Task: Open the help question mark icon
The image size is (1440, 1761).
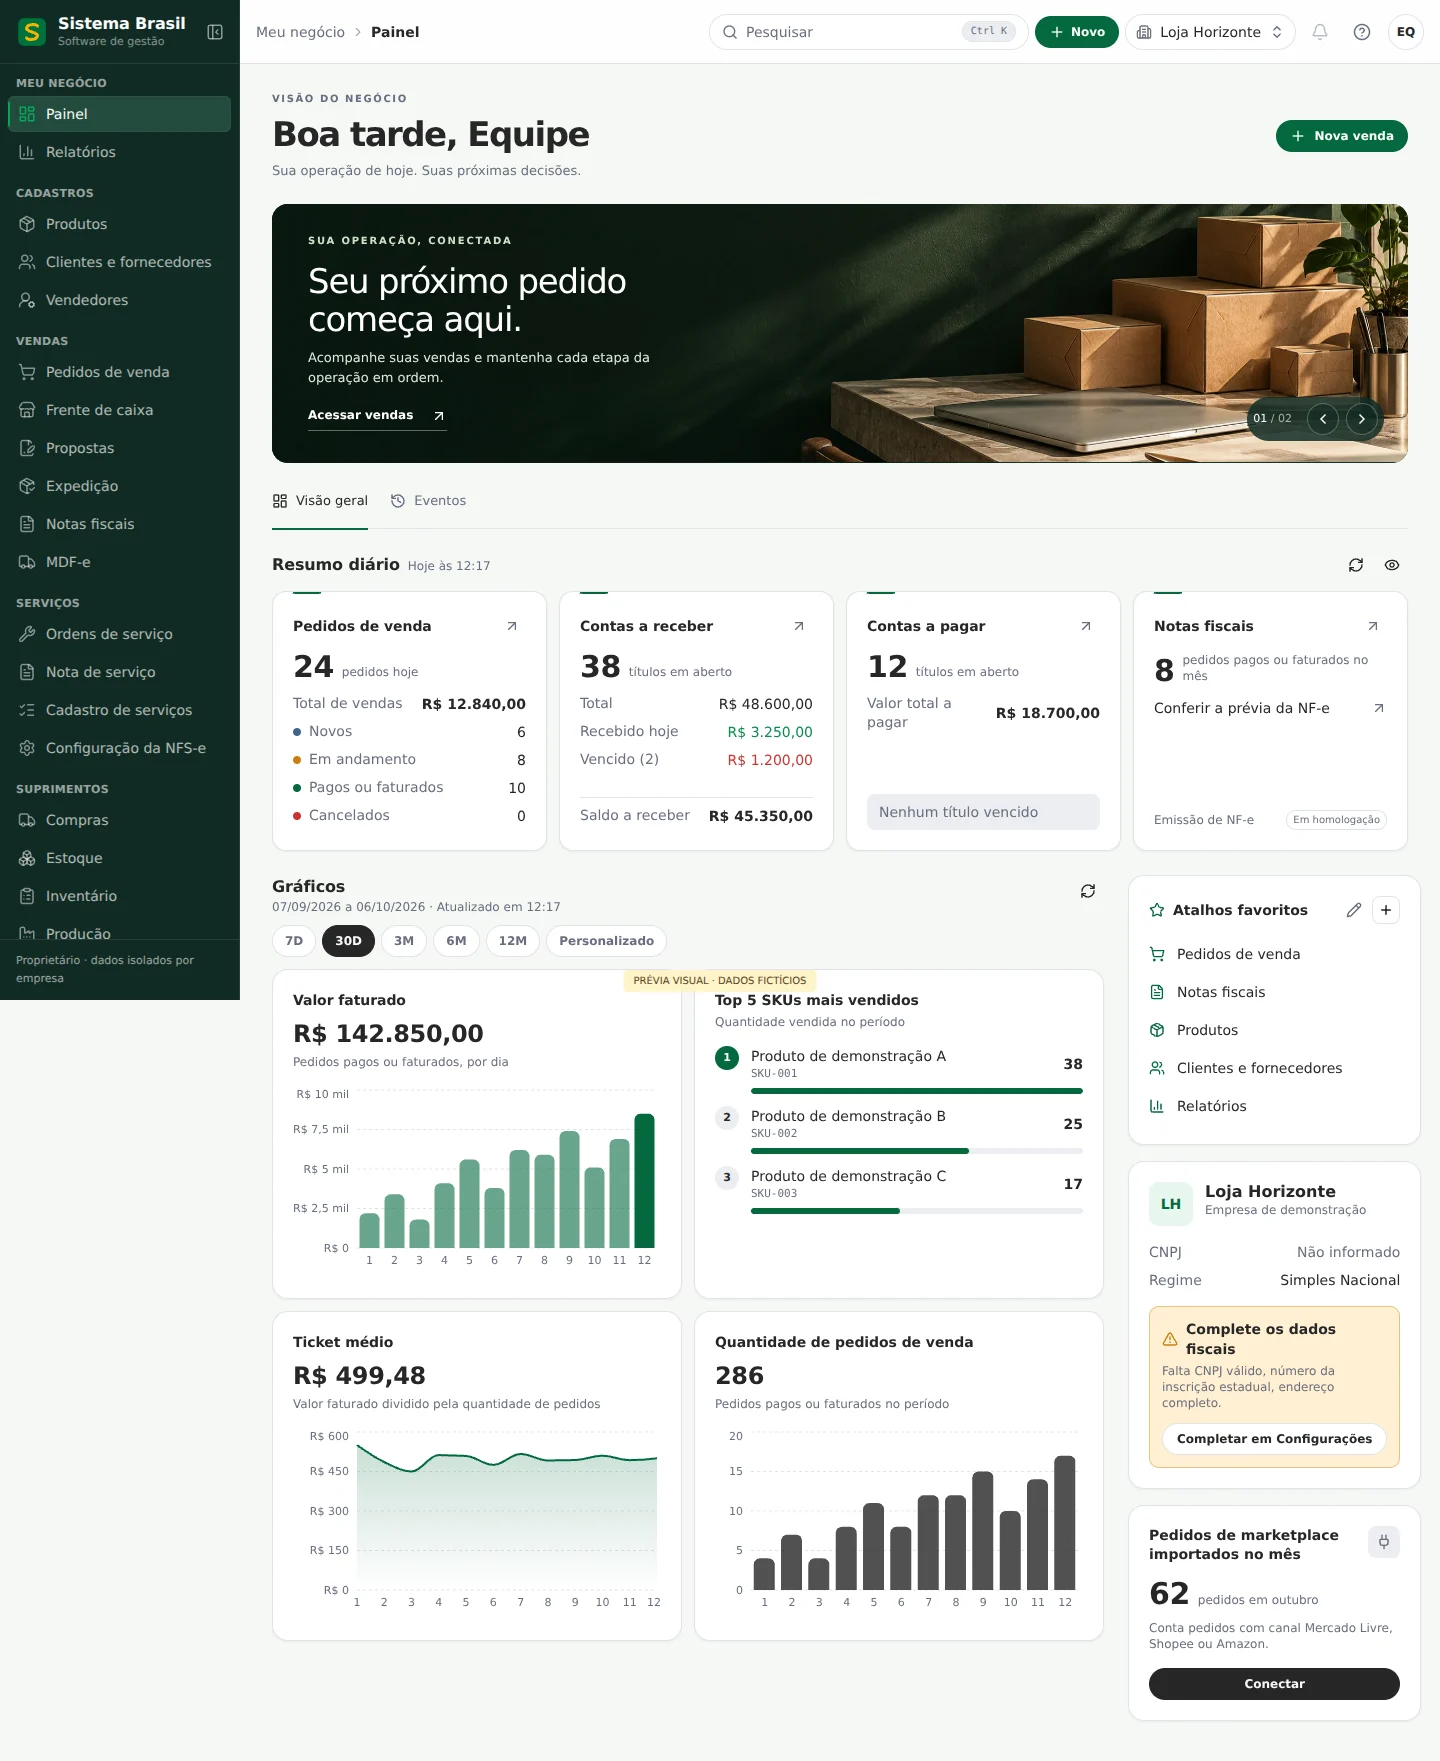Action: (1362, 32)
